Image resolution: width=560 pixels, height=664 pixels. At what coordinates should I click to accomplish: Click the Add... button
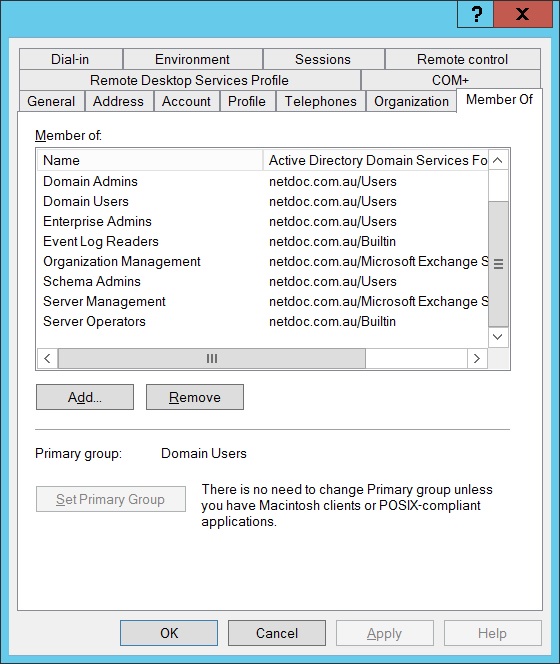[x=85, y=397]
